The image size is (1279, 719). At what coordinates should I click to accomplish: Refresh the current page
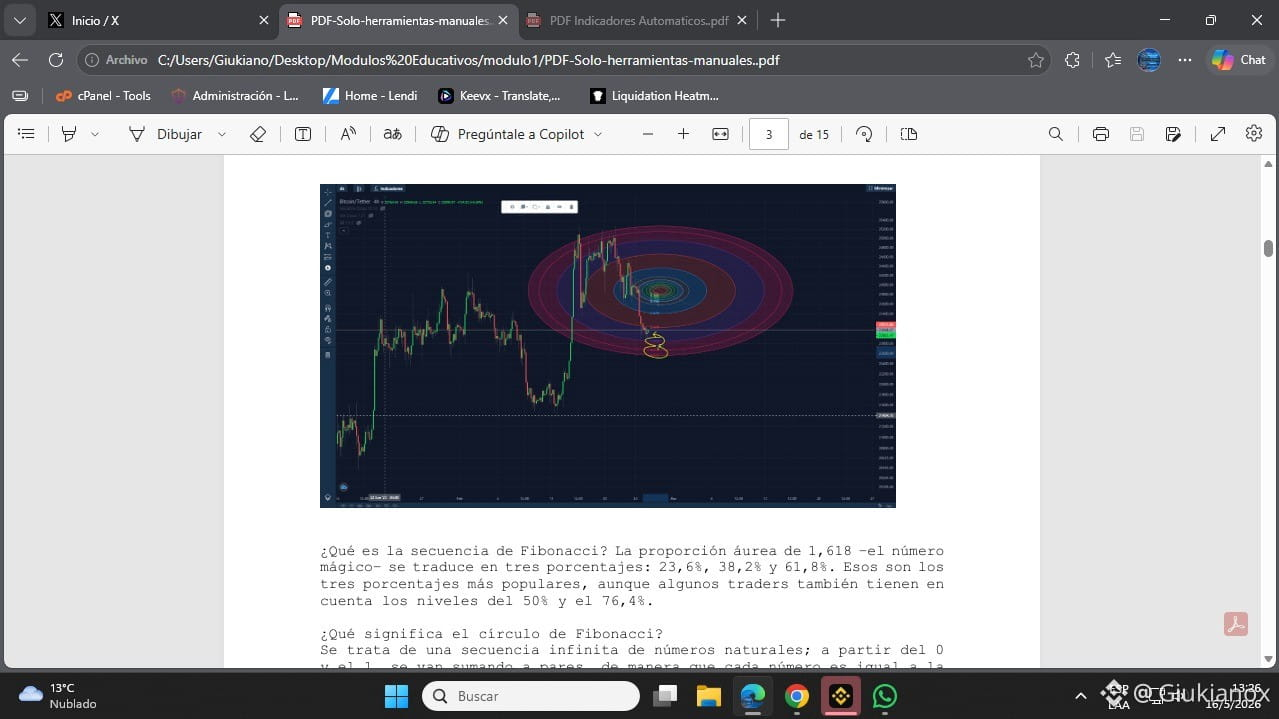pyautogui.click(x=56, y=60)
